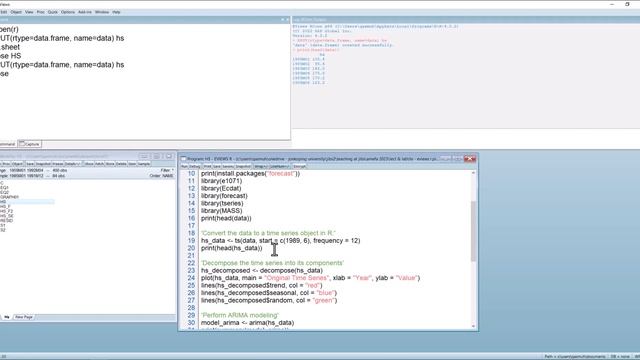Select GRAPH01 object in workfile
This screenshot has width=640, height=360.
[x=9, y=197]
